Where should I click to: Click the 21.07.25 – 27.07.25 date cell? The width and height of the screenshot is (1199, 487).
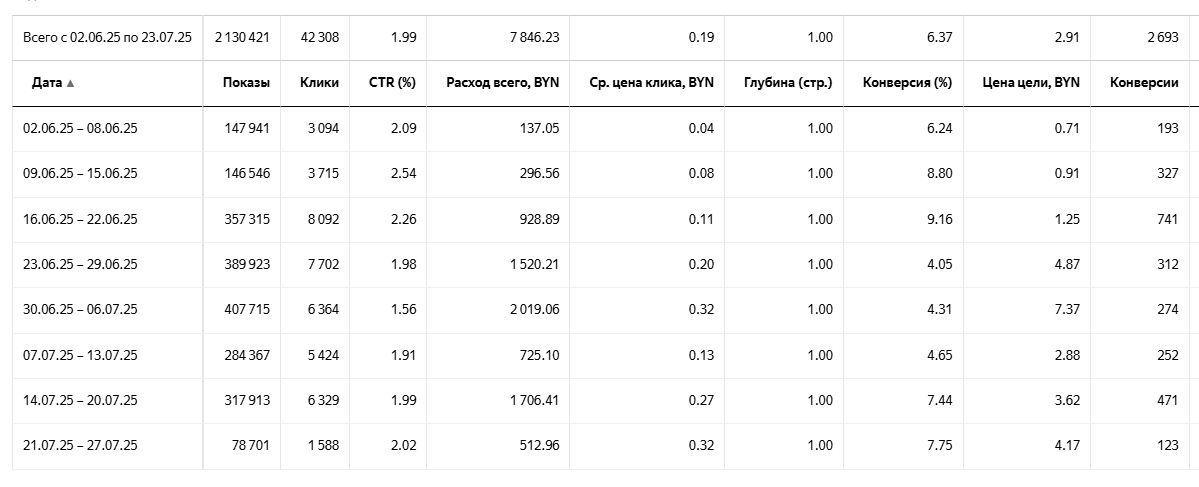(x=79, y=445)
